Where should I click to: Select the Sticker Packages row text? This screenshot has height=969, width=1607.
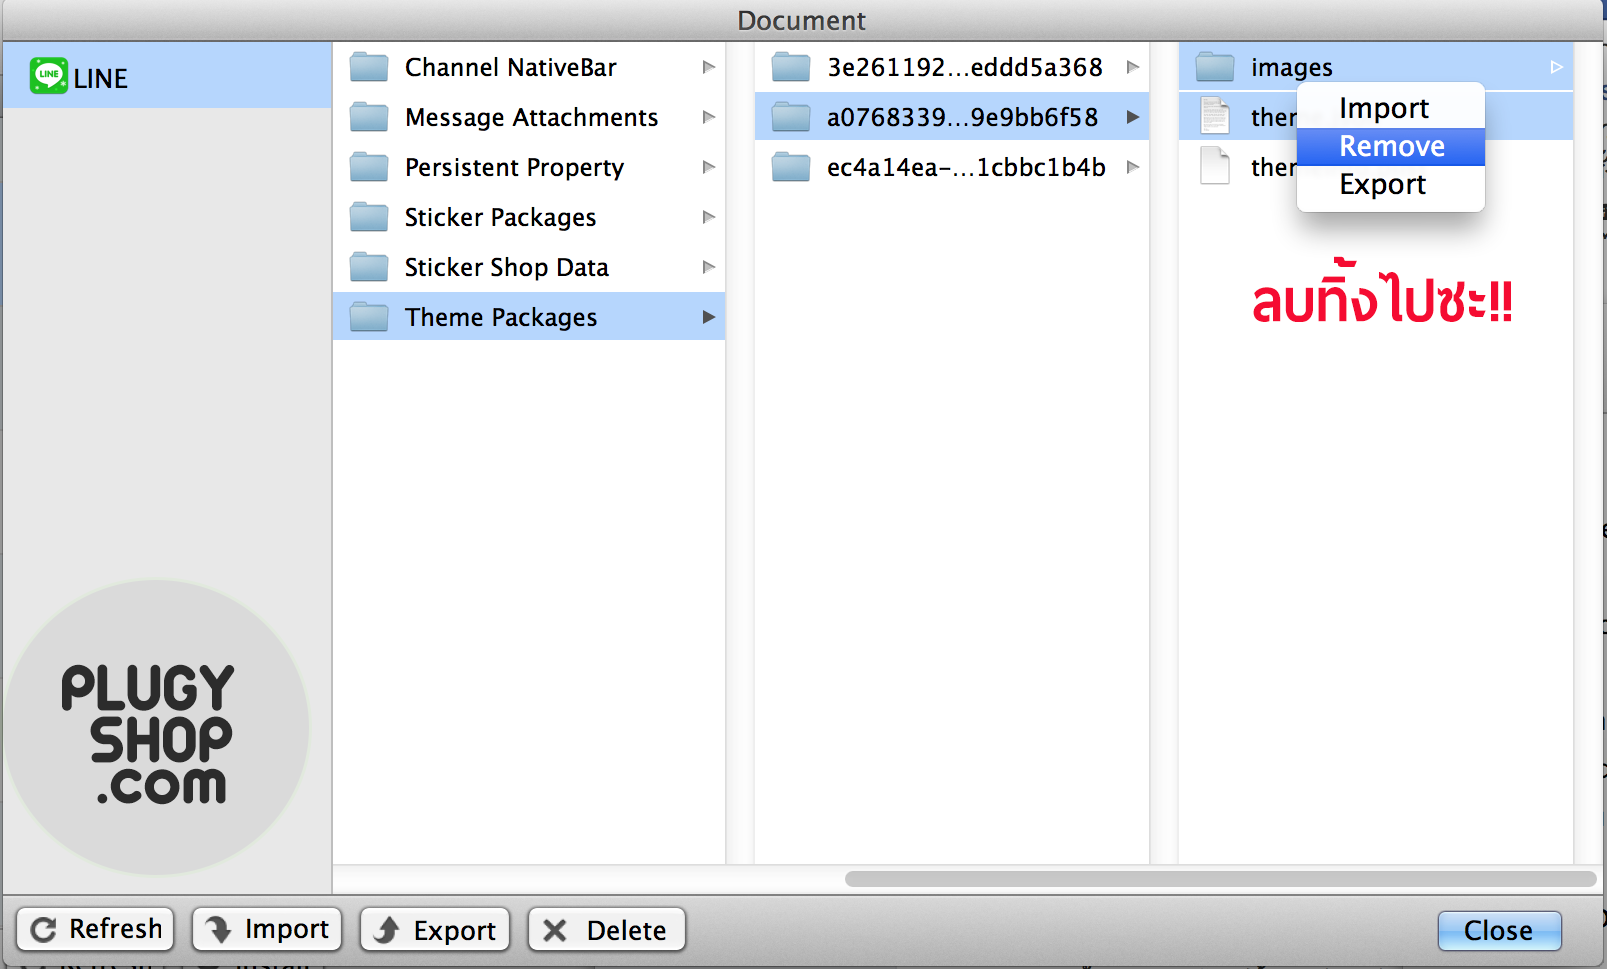click(x=500, y=217)
